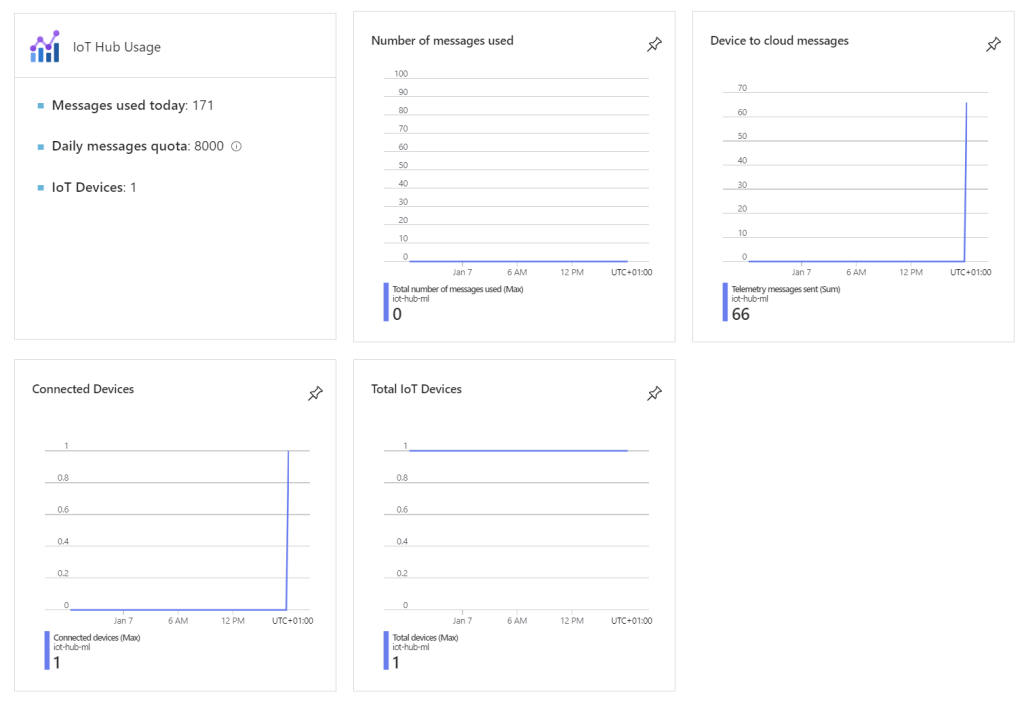Pin the Connected Devices chart
This screenshot has width=1024, height=703.
[315, 394]
